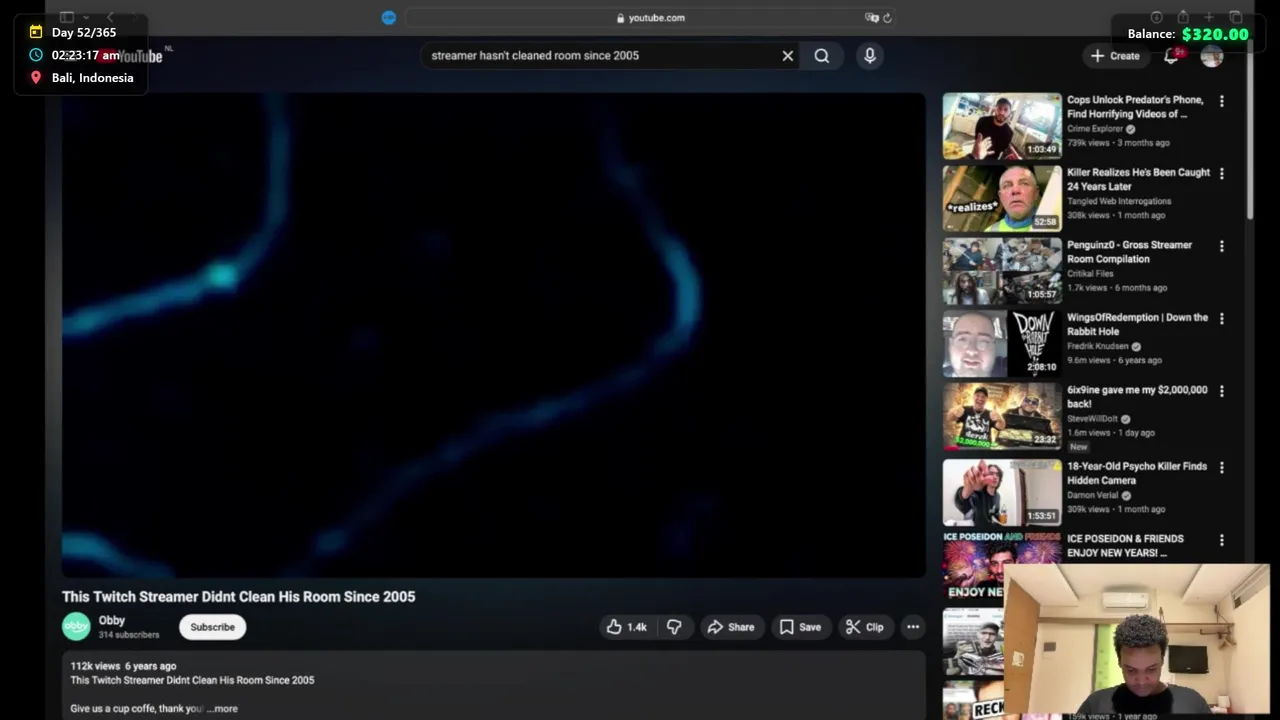Viewport: 1280px width, 720px height.
Task: Start voice search with microphone icon
Action: point(870,56)
